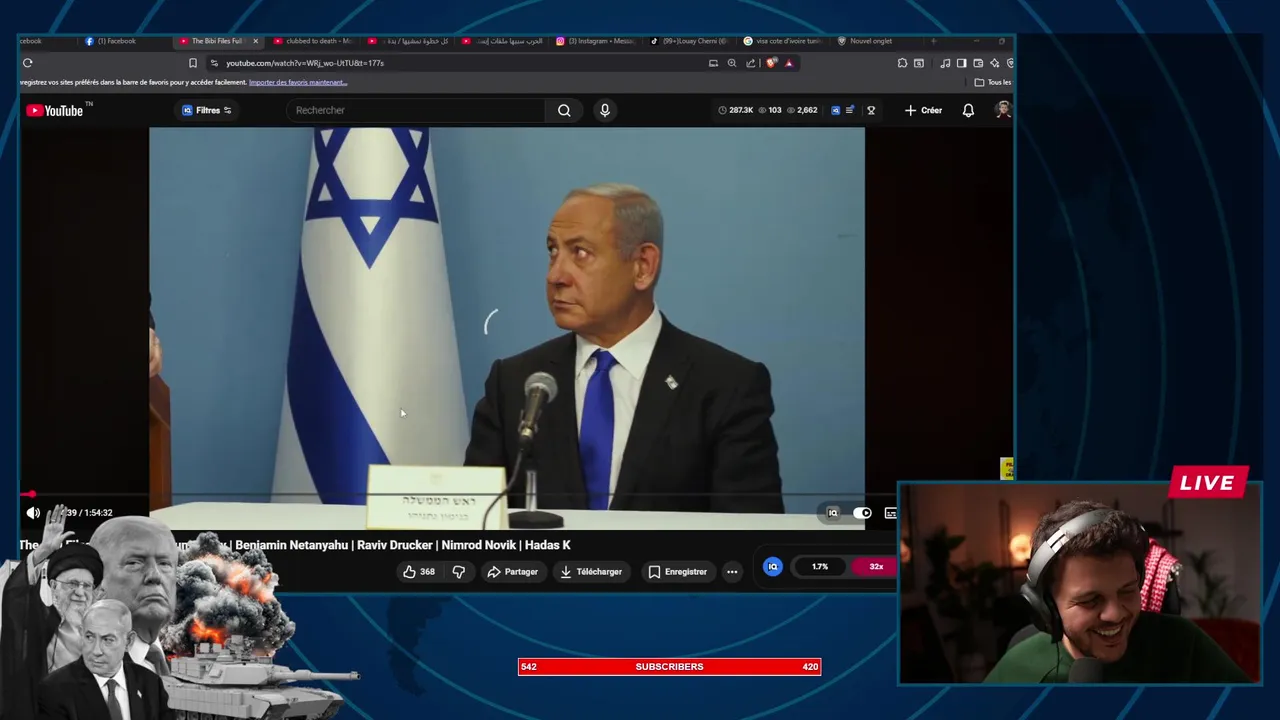Toggle the browser sidebar panel icon
This screenshot has height=720, width=1280.
coord(961,63)
